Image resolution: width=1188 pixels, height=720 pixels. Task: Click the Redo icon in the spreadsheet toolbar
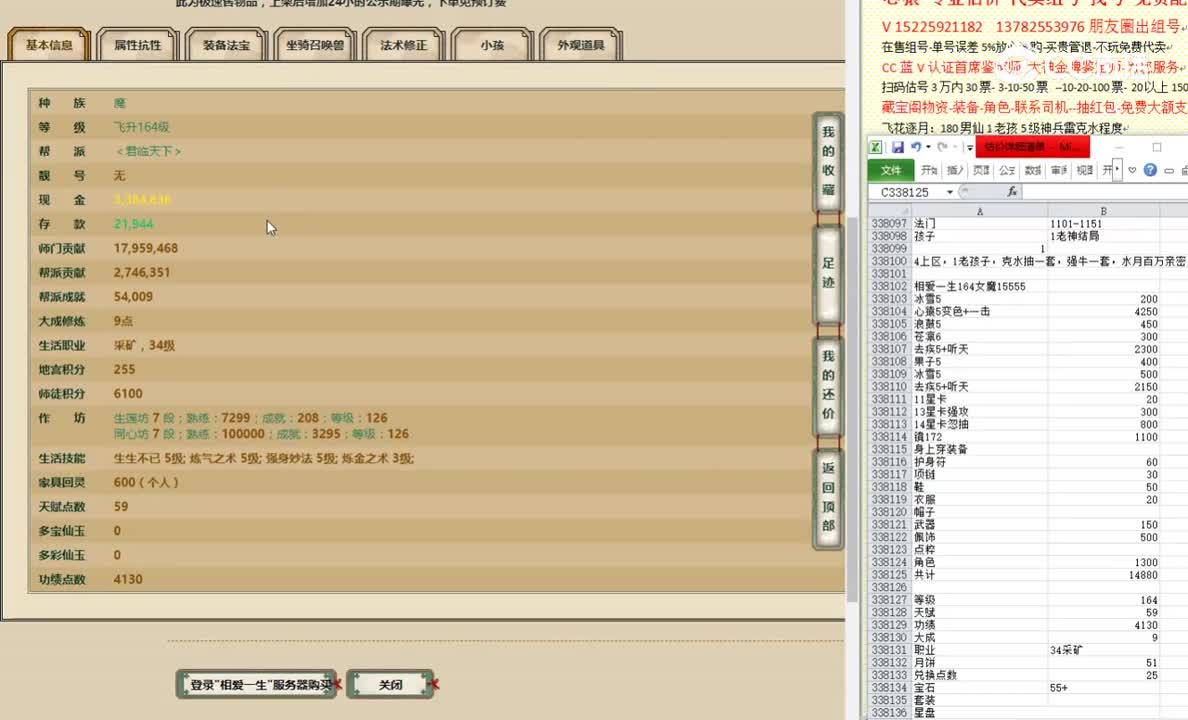click(x=941, y=147)
